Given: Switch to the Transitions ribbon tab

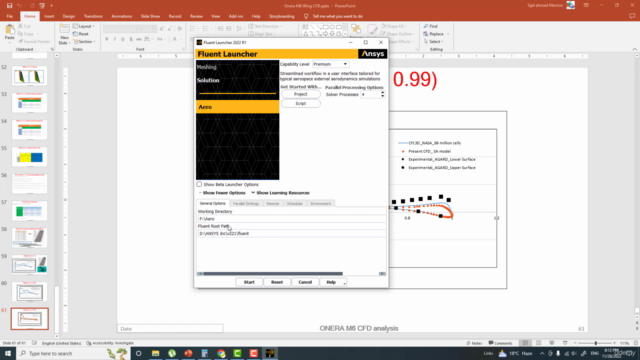Looking at the screenshot, I should coord(93,16).
